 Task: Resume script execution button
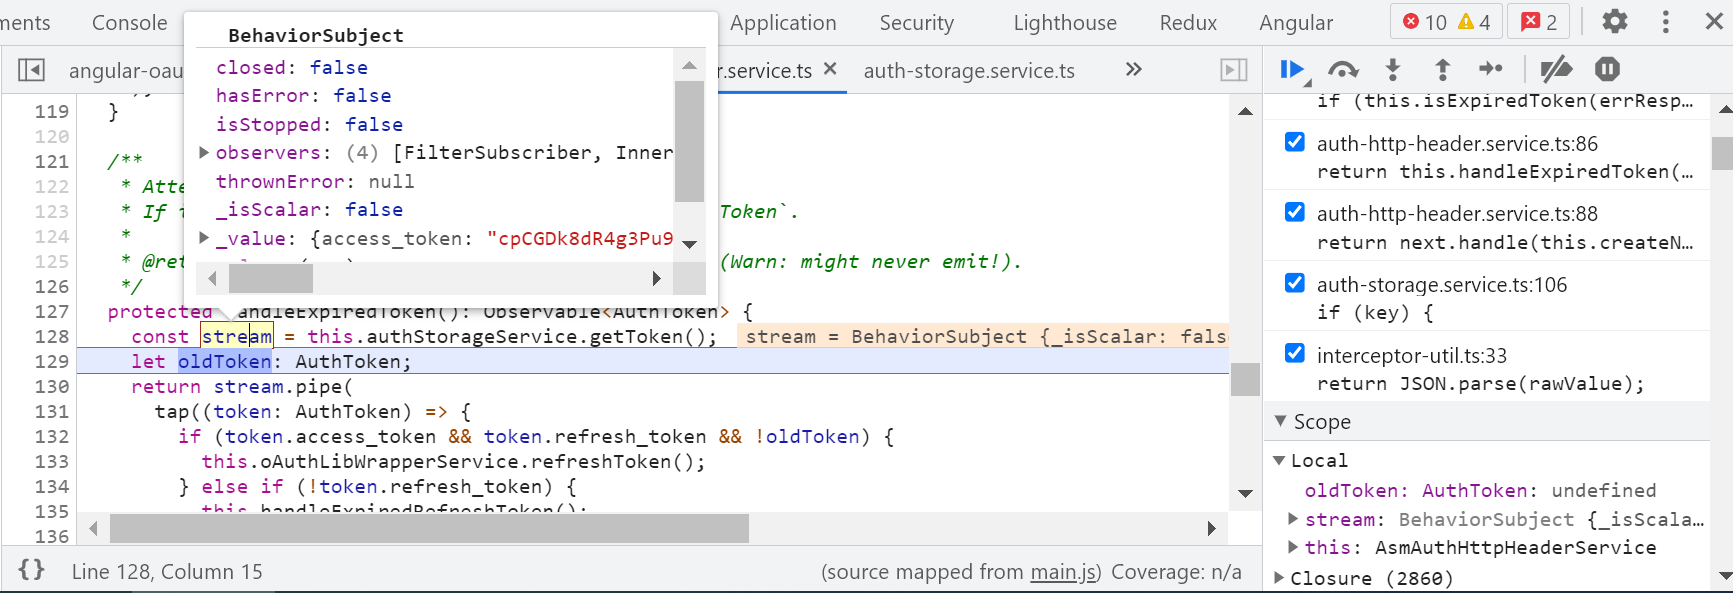coord(1292,69)
